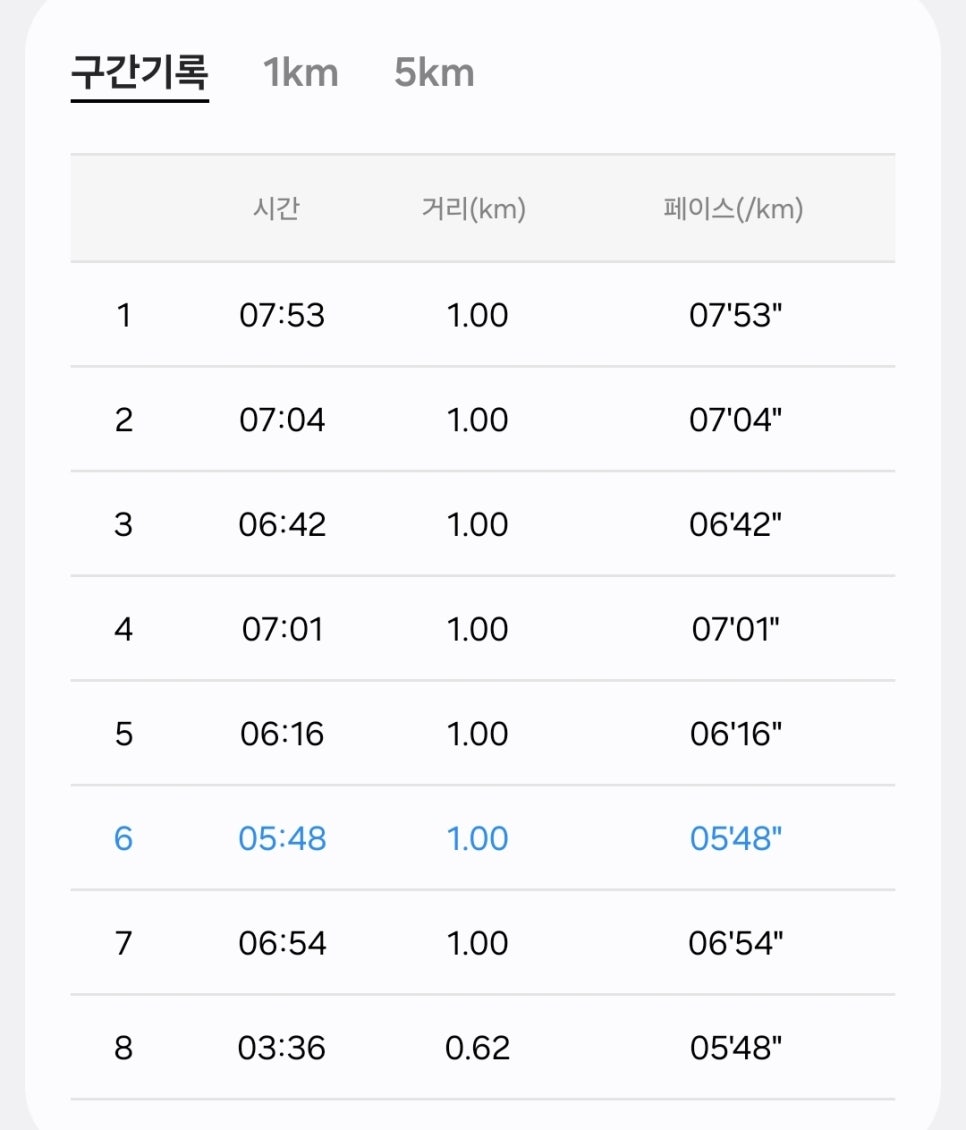Viewport: 966px width, 1130px height.
Task: Click lap 5 pace 06'16"
Action: click(735, 734)
